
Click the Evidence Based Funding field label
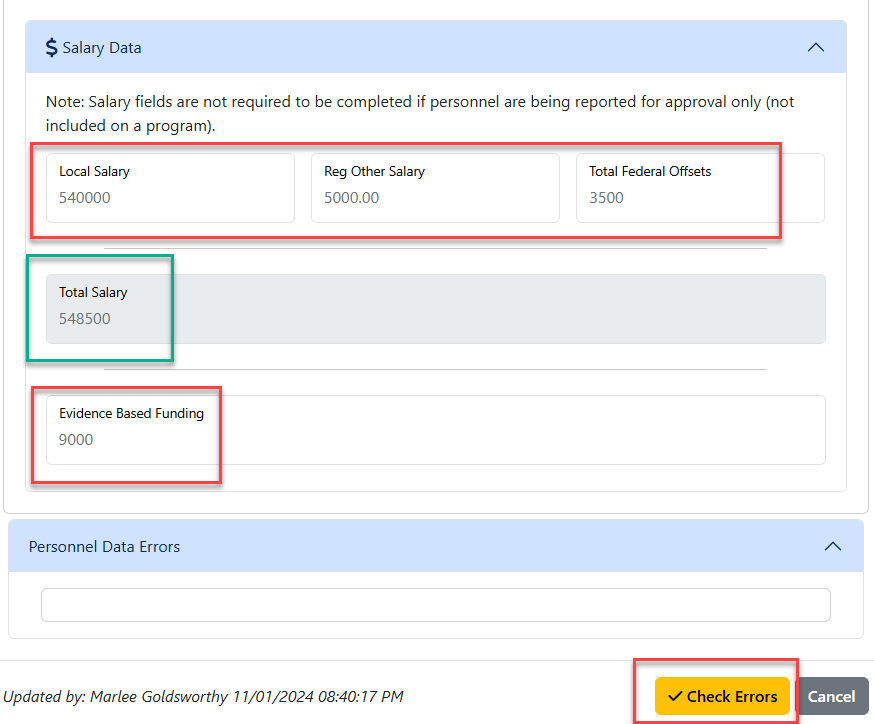point(132,413)
